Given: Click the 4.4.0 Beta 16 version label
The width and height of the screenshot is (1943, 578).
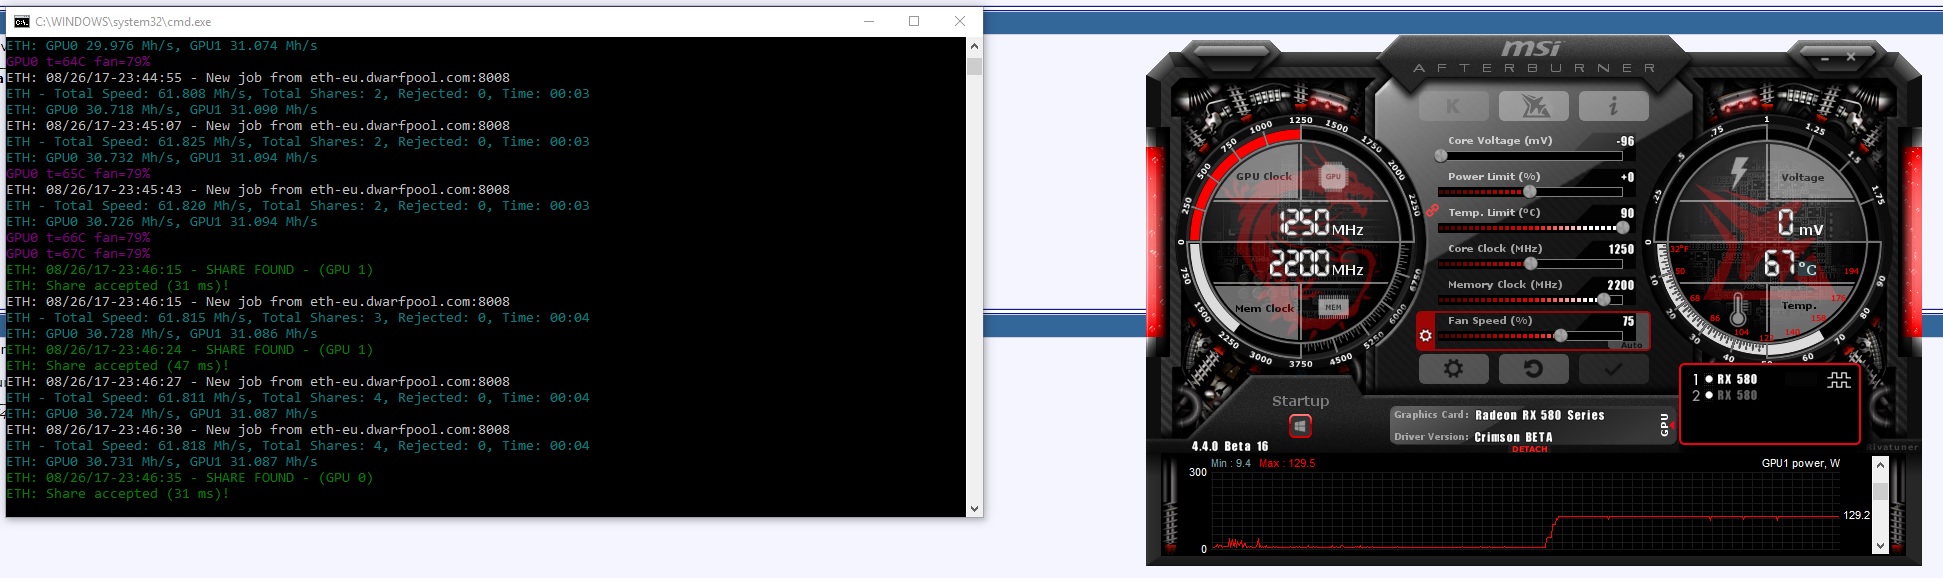Looking at the screenshot, I should [x=1230, y=446].
